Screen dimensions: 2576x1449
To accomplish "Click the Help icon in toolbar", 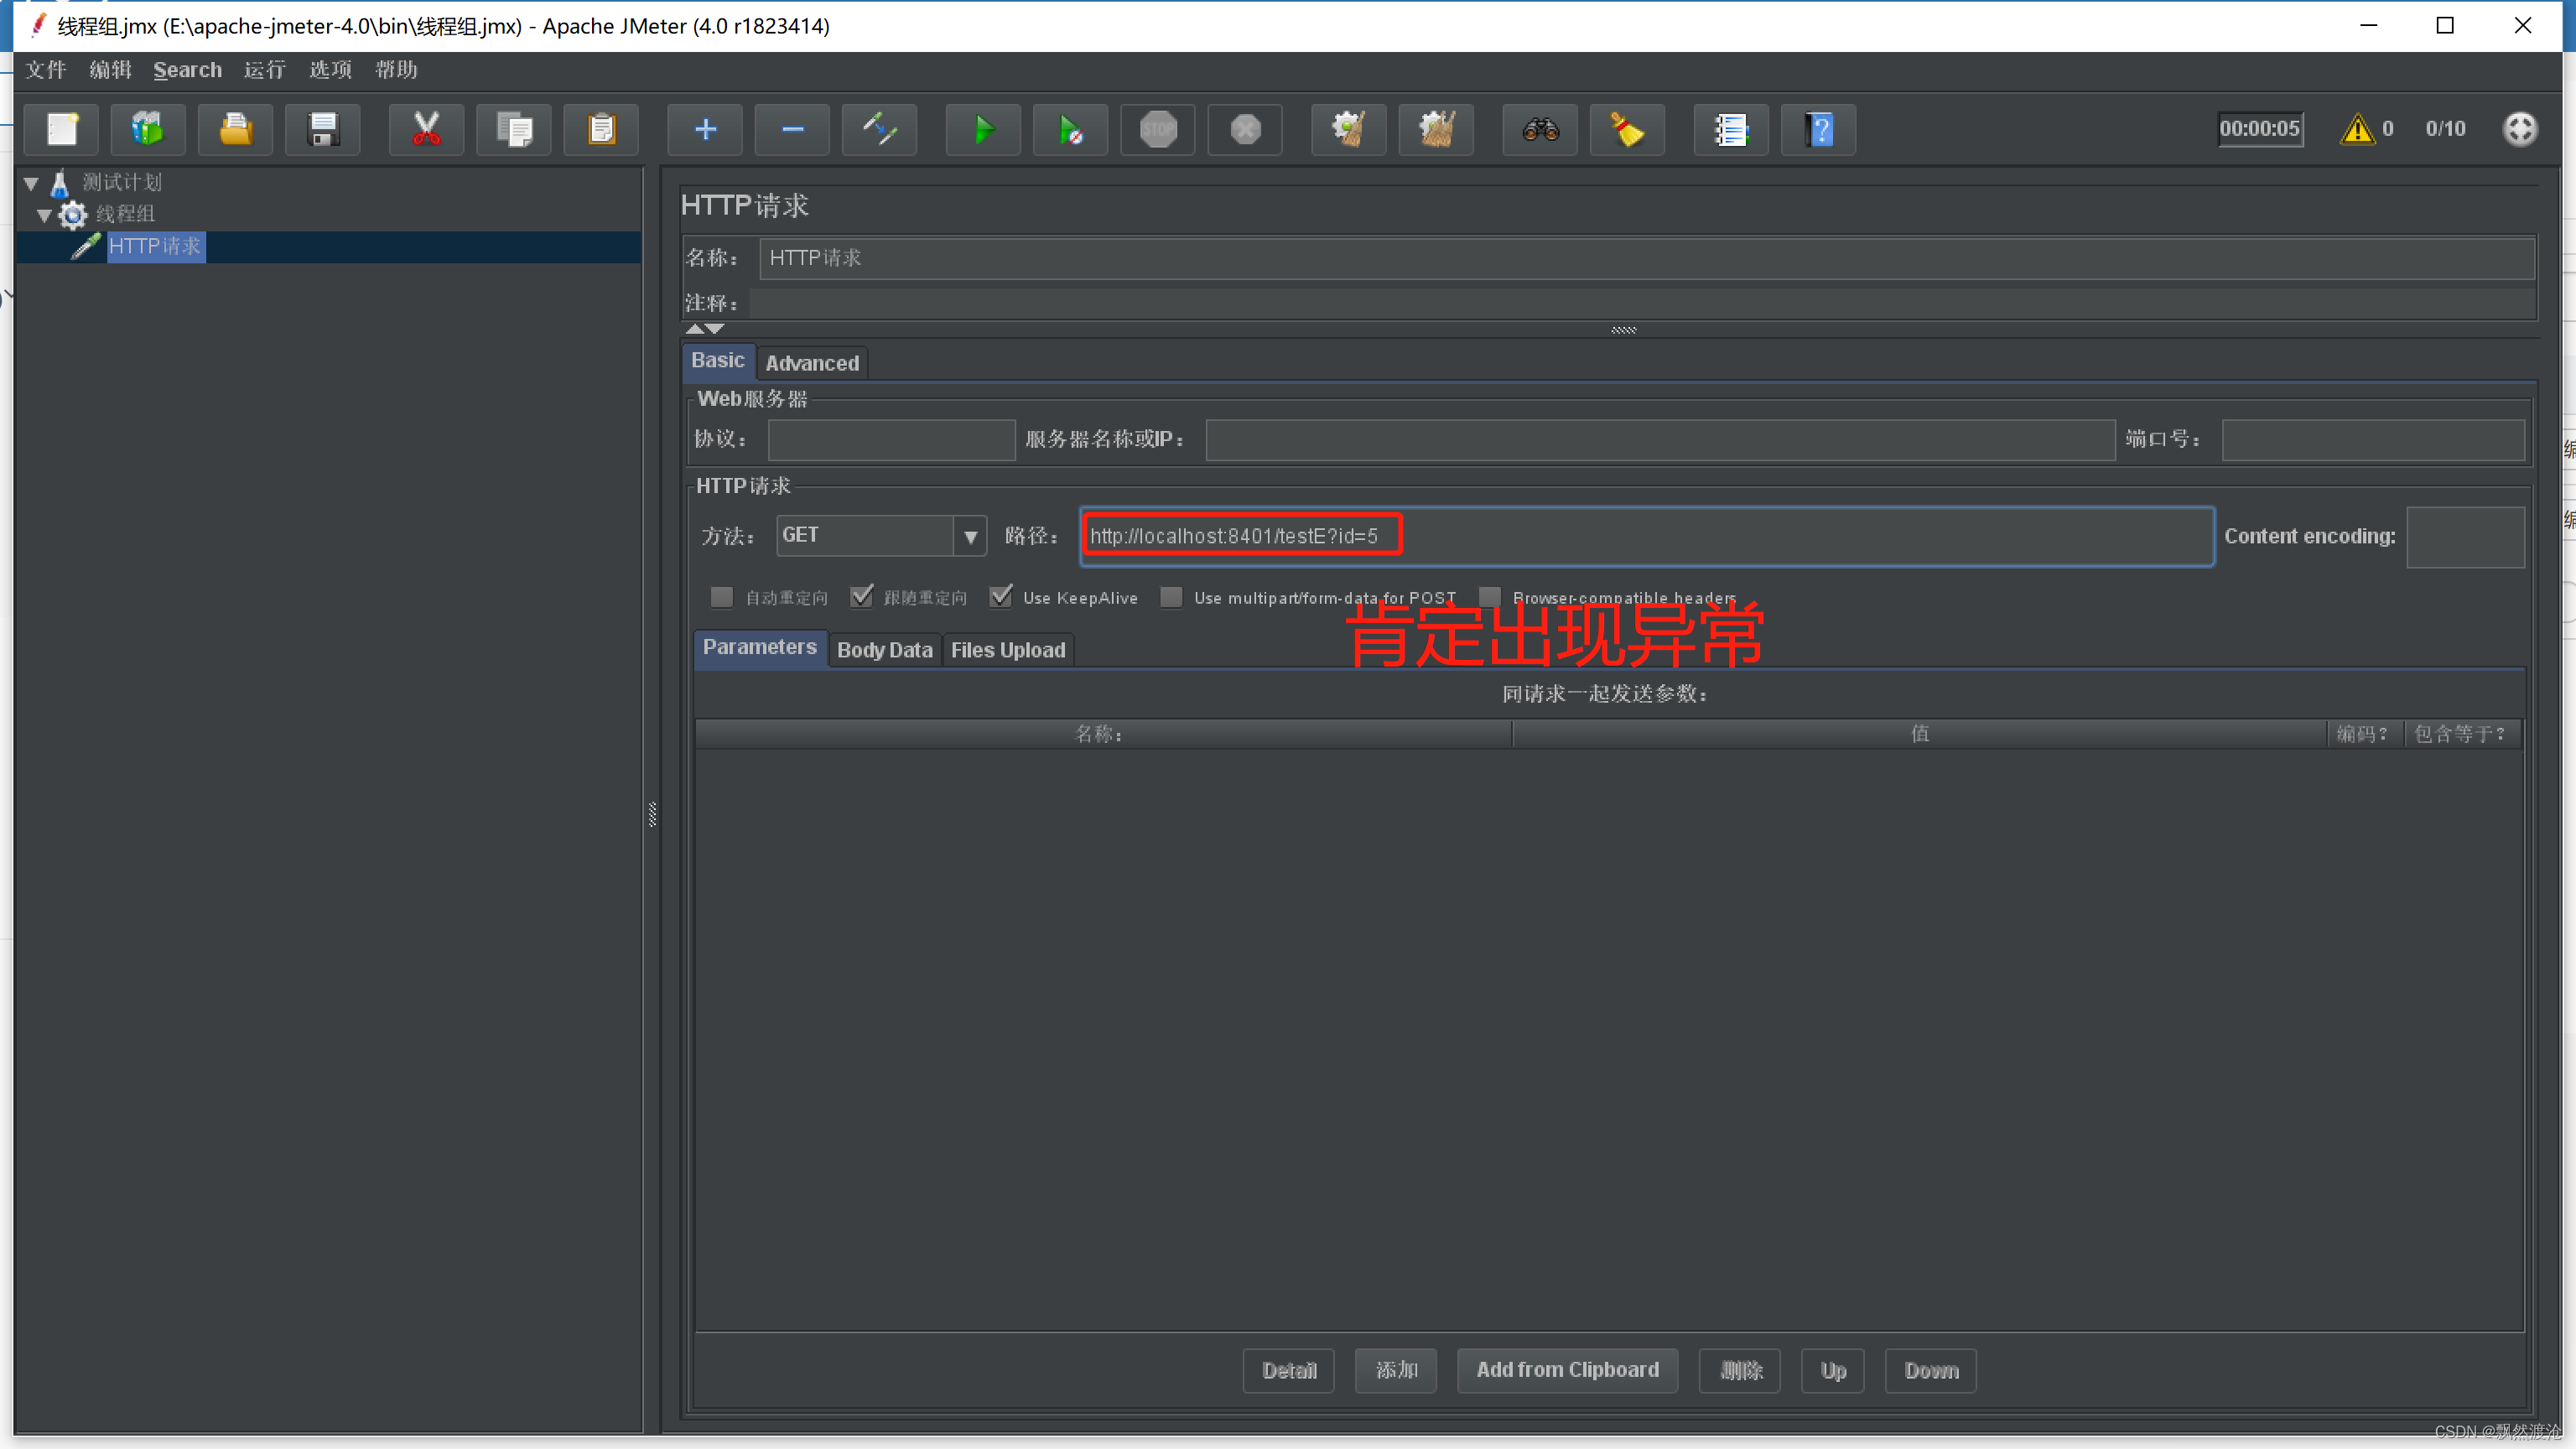I will pos(1817,127).
